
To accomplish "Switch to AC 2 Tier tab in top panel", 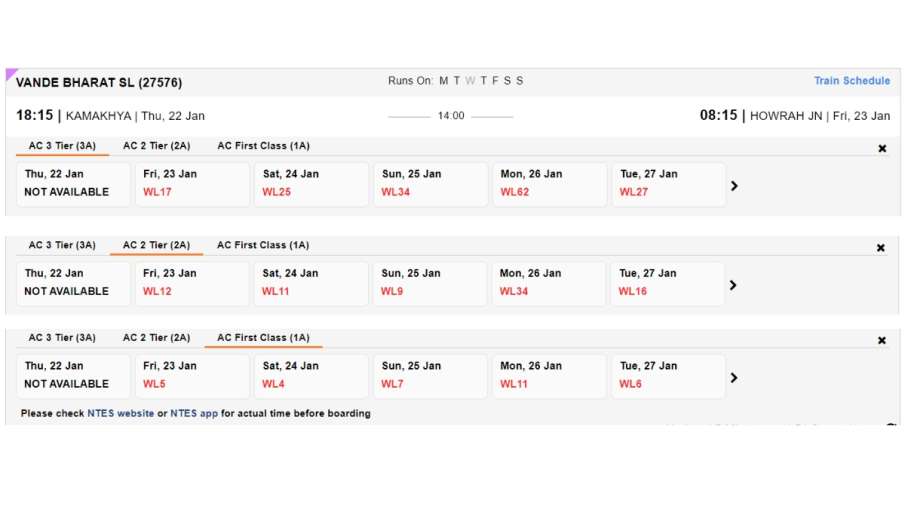I will click(156, 146).
